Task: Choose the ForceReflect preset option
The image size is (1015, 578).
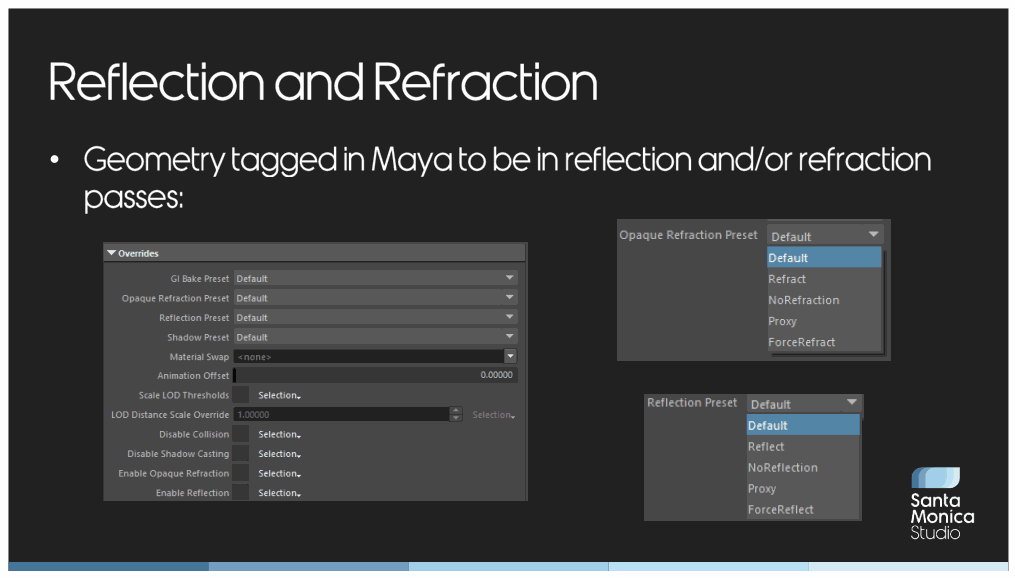Action: 803,509
